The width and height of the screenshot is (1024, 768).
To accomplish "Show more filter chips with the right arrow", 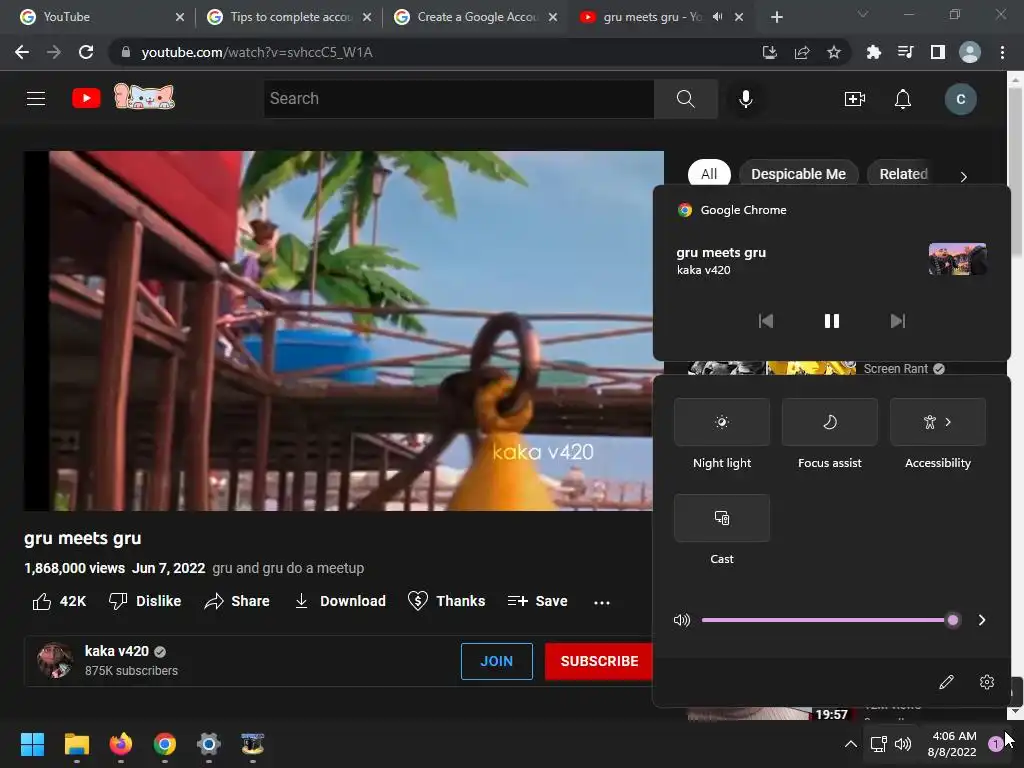I will coord(963,176).
